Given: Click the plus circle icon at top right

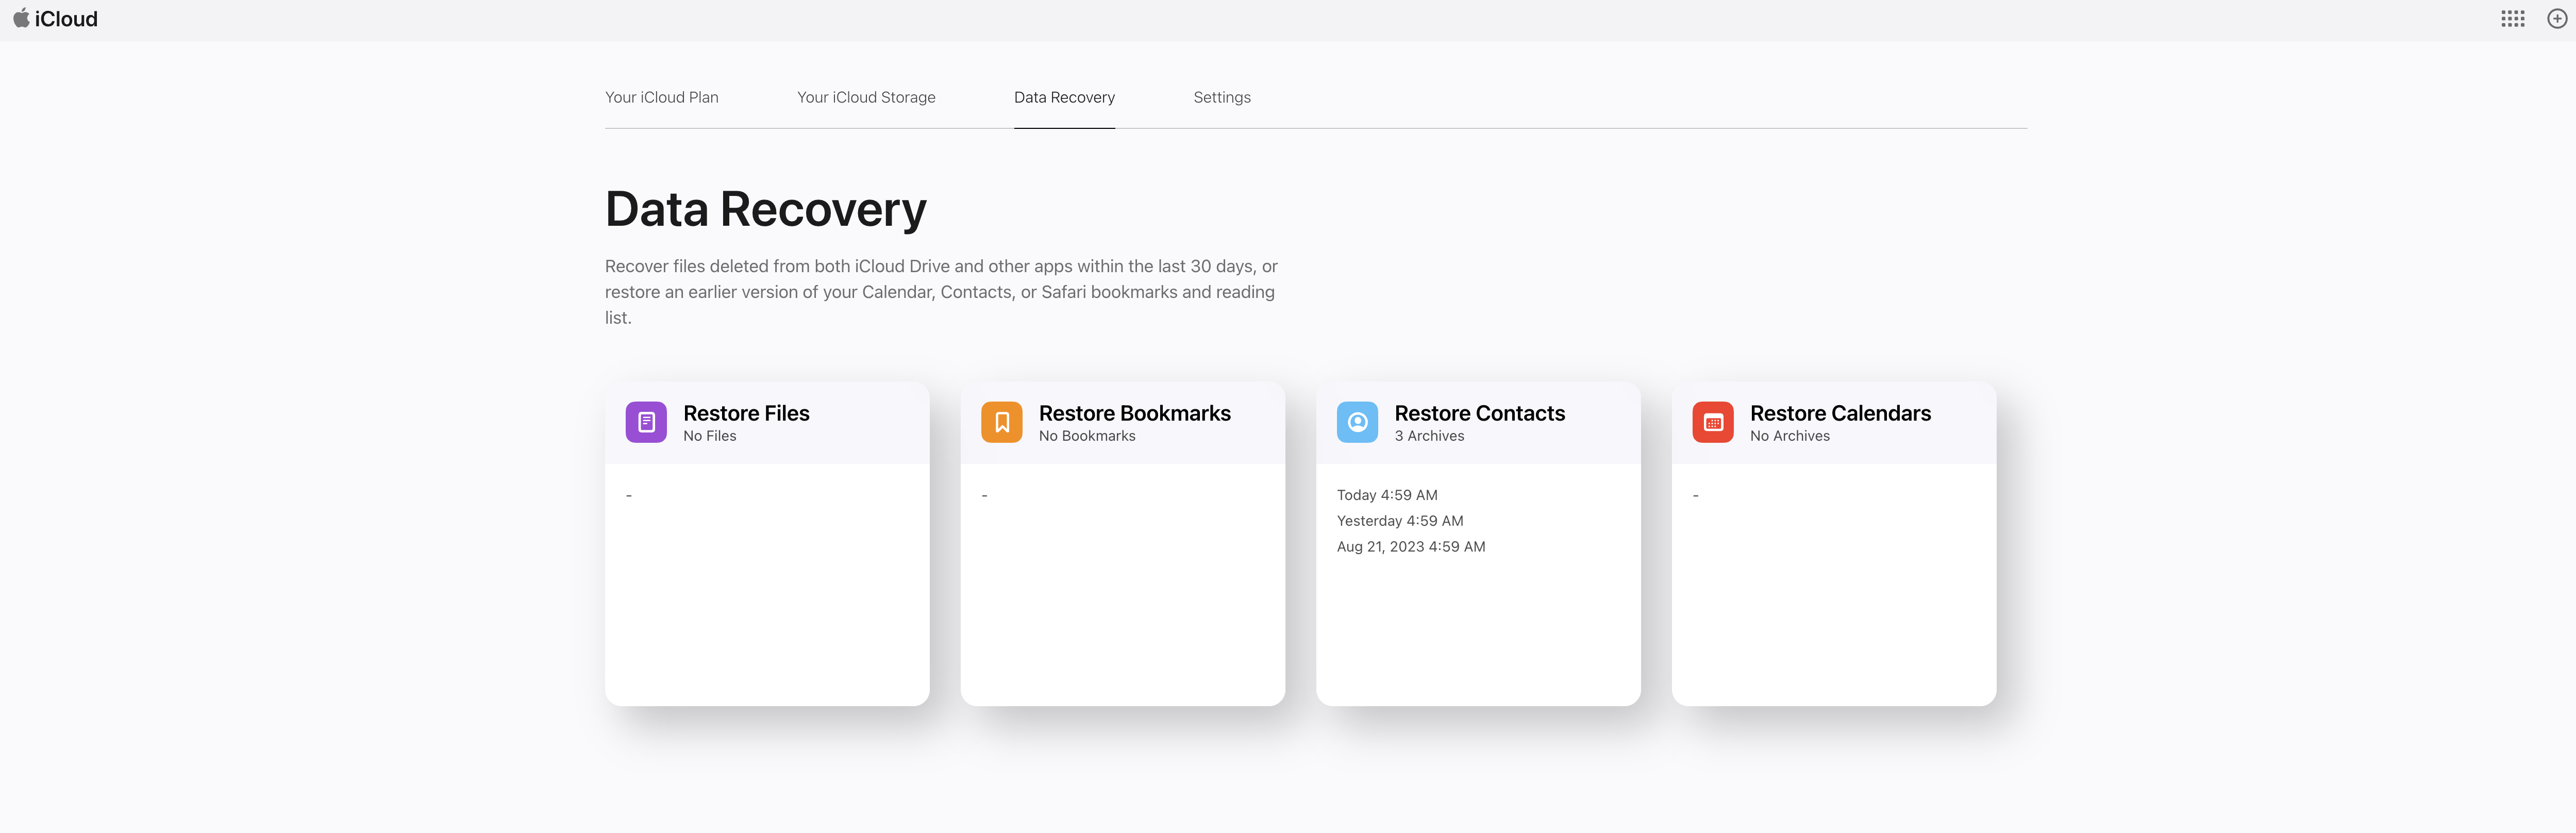Looking at the screenshot, I should coord(2556,19).
